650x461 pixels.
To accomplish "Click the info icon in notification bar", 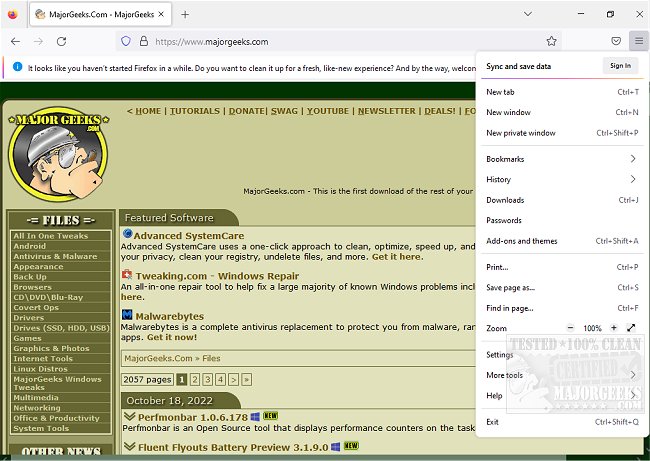I will click(17, 67).
